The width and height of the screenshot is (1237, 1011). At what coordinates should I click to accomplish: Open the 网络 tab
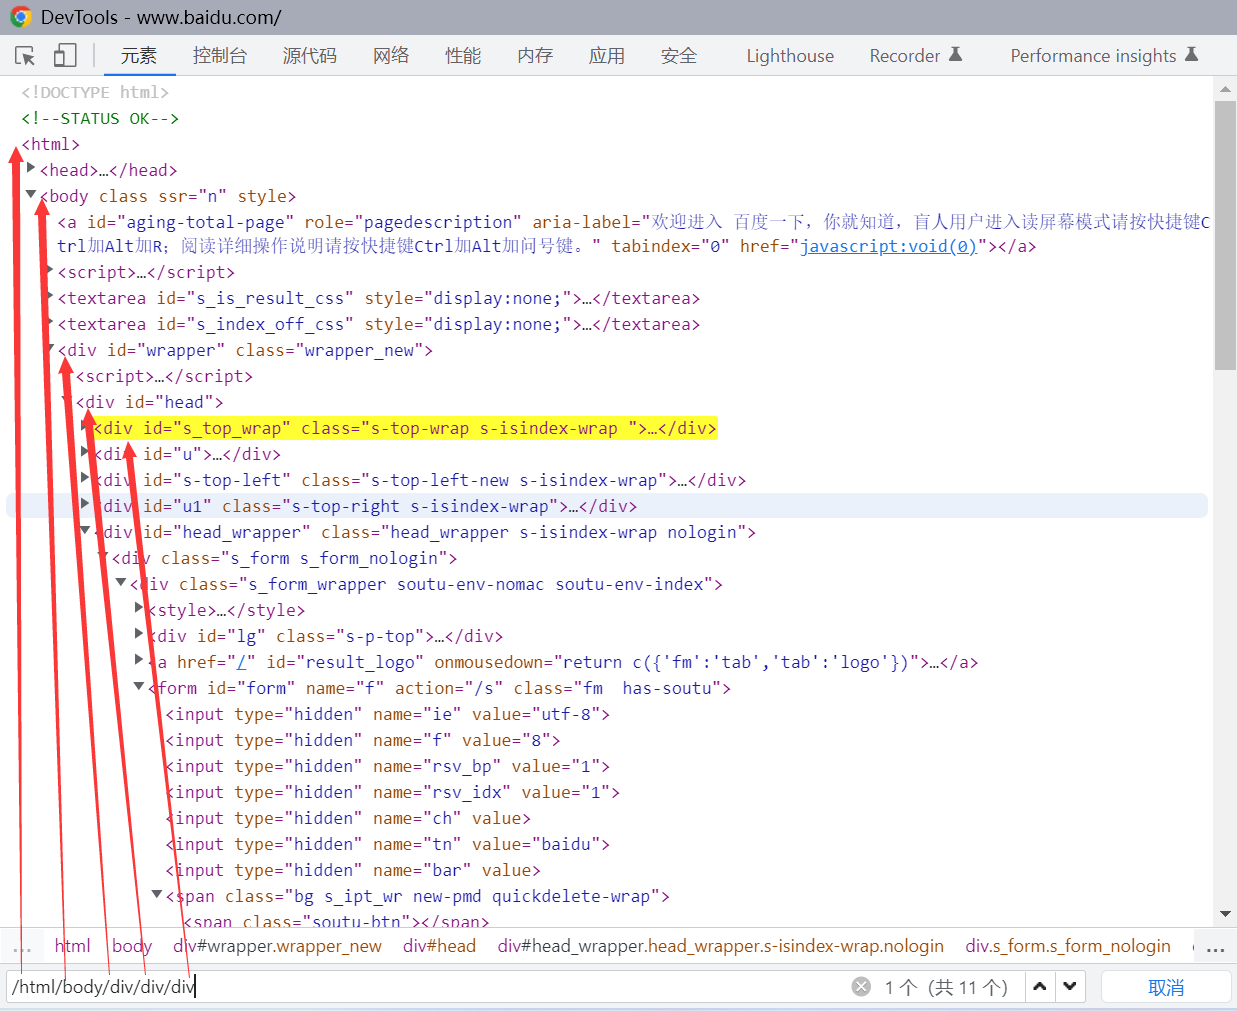pos(391,56)
